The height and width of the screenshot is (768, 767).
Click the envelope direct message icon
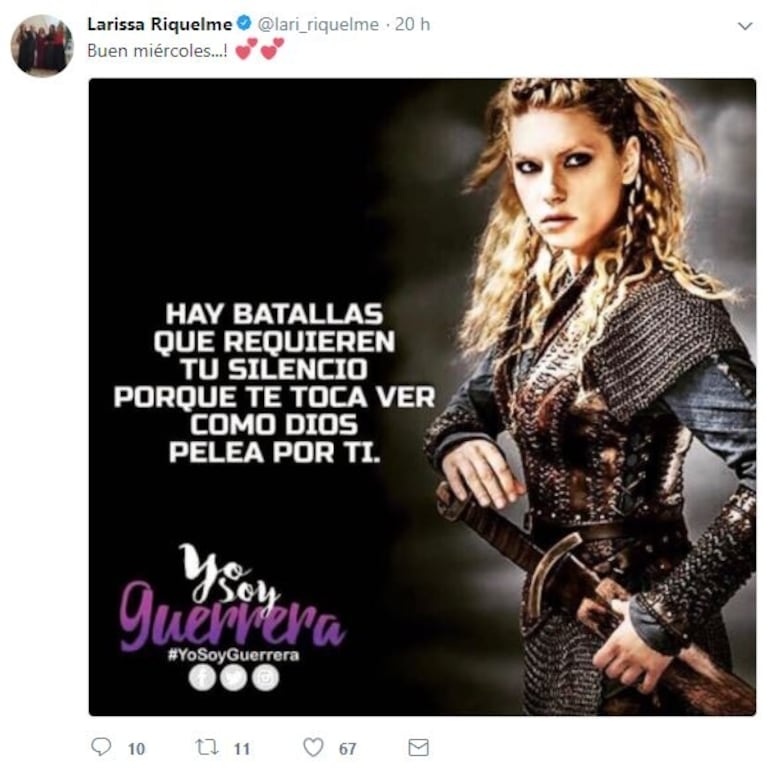(418, 748)
